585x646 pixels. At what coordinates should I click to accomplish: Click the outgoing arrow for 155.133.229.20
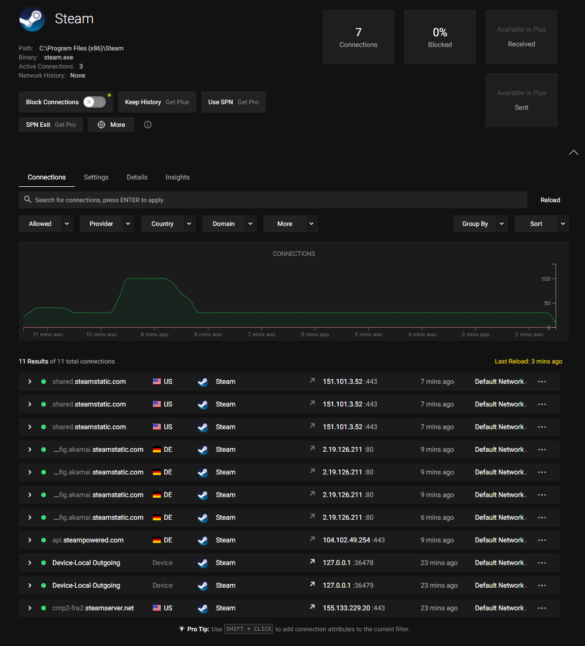(312, 607)
